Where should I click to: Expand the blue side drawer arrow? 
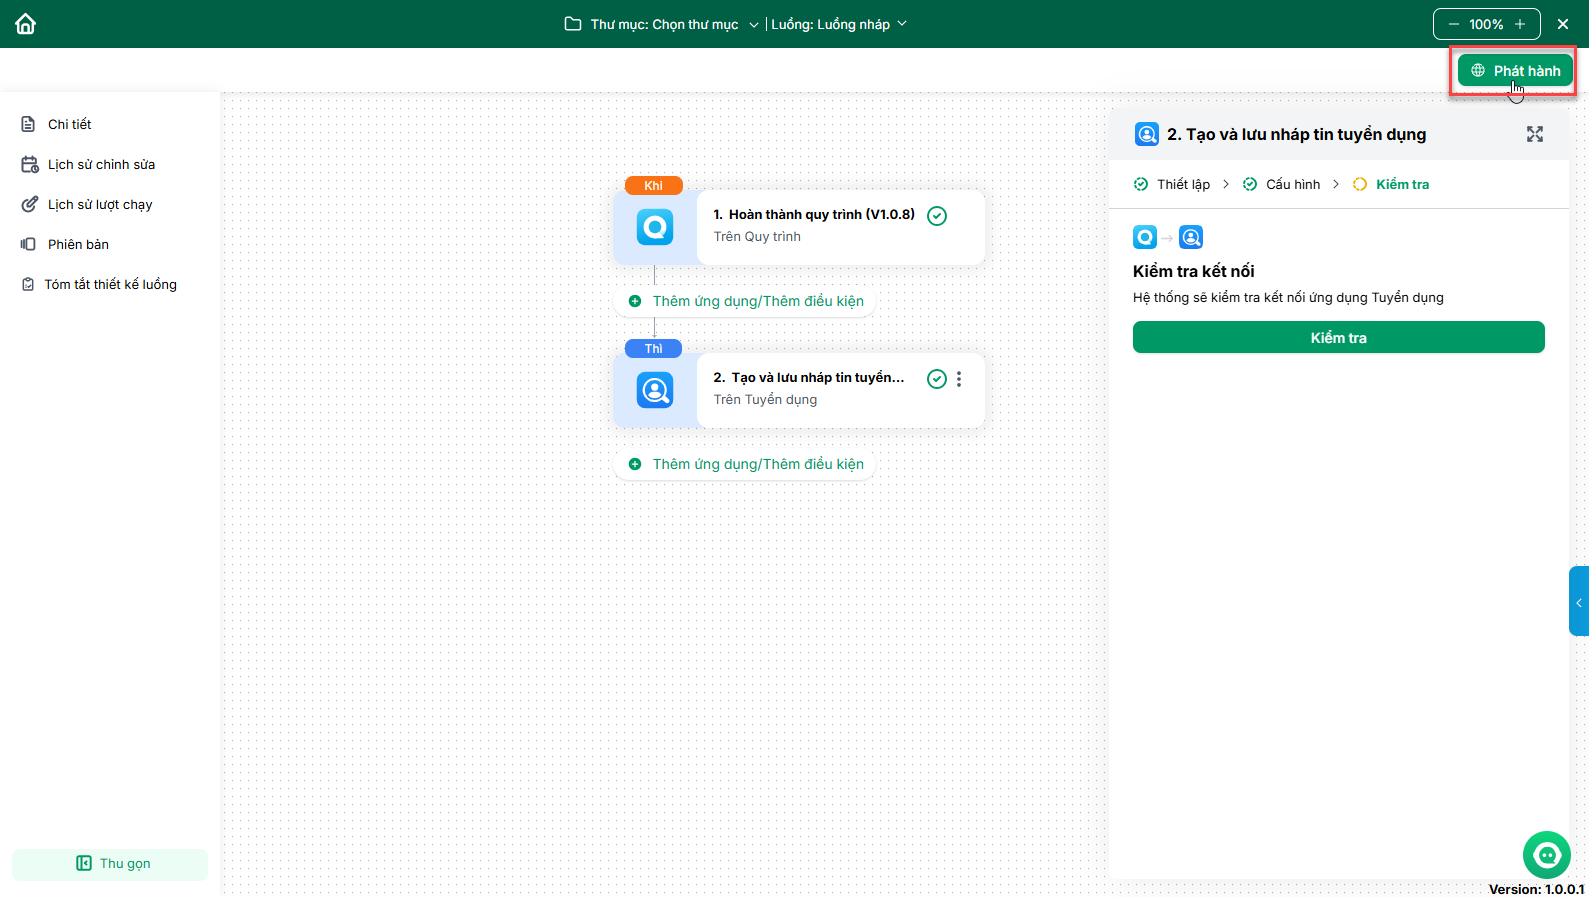[1578, 602]
